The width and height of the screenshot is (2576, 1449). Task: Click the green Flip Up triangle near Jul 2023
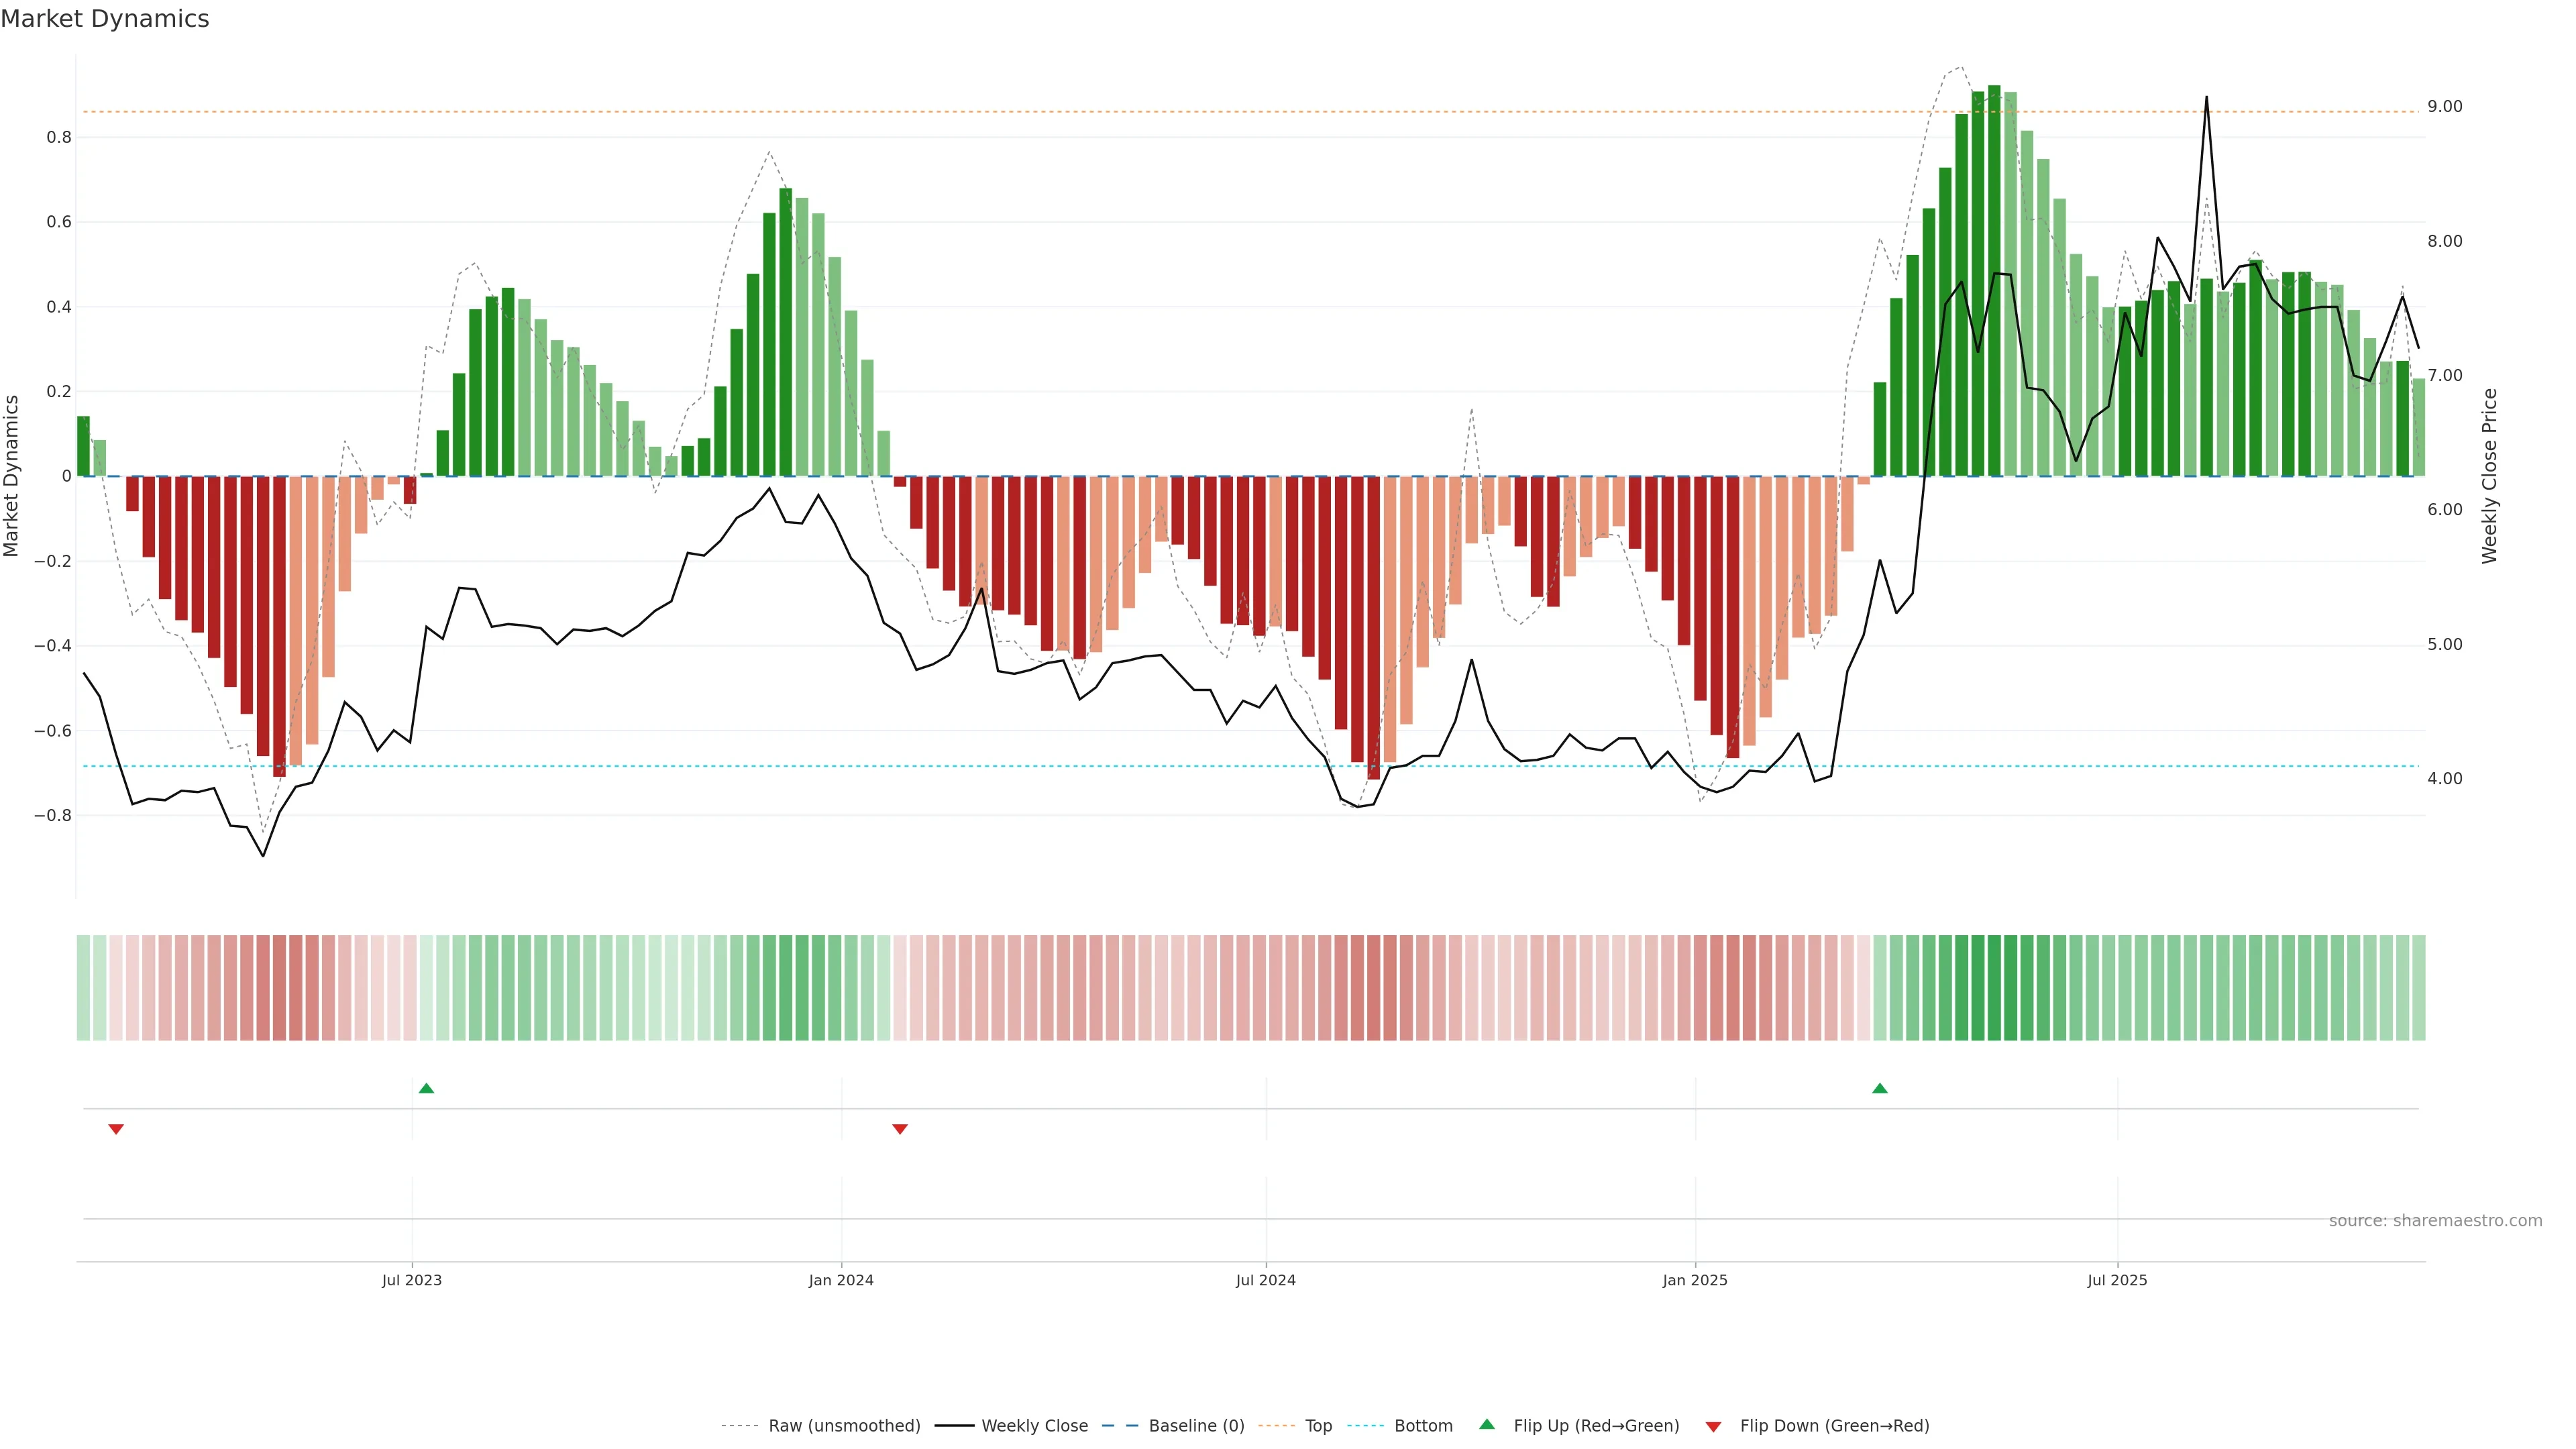pyautogui.click(x=426, y=1088)
